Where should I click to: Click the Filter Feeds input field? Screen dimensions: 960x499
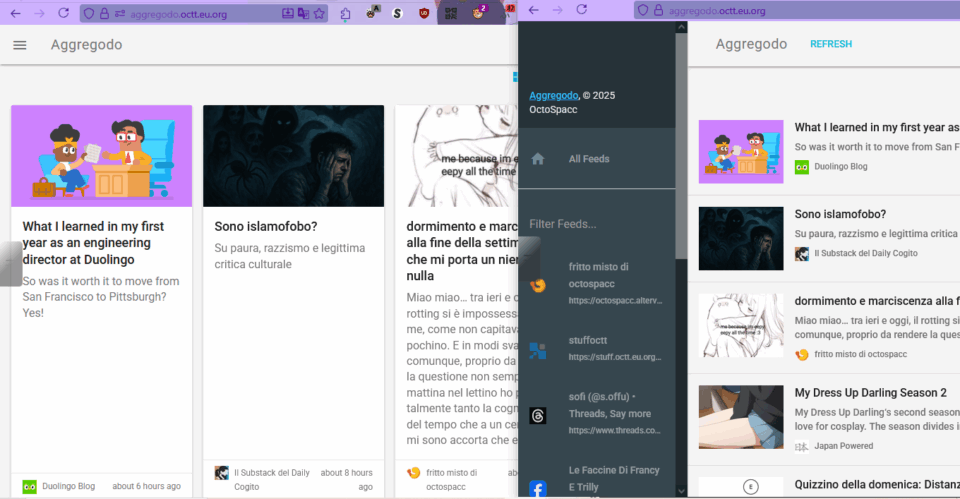coord(596,224)
